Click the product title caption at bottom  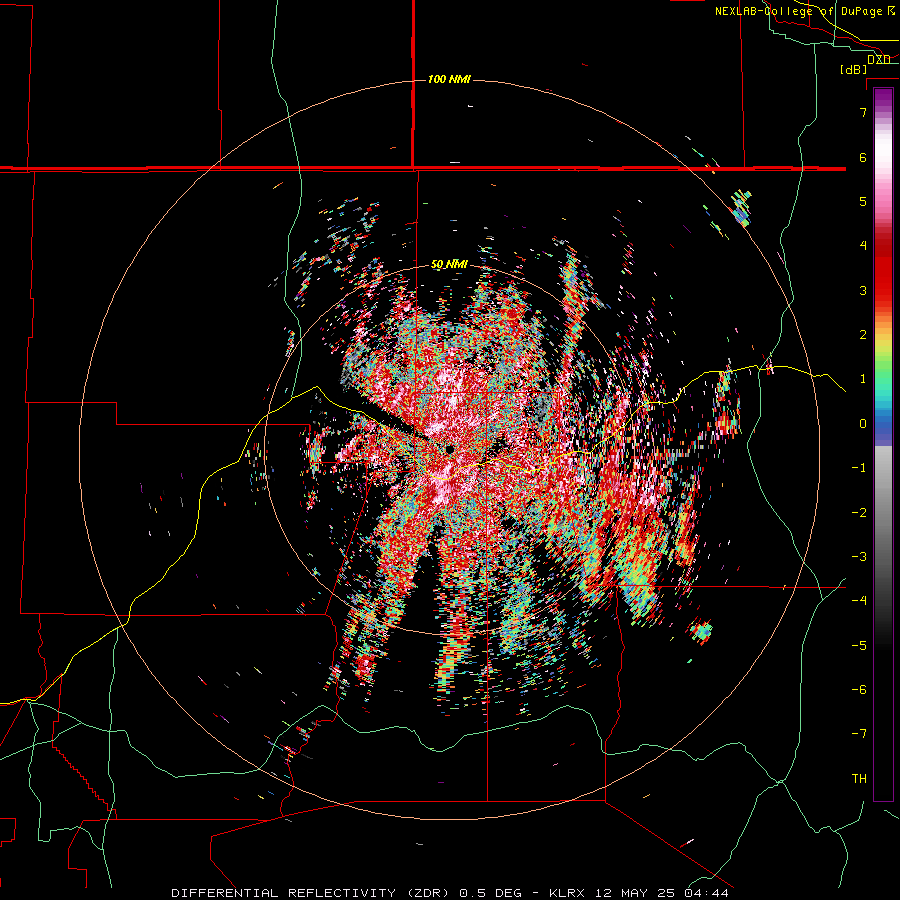pyautogui.click(x=450, y=893)
